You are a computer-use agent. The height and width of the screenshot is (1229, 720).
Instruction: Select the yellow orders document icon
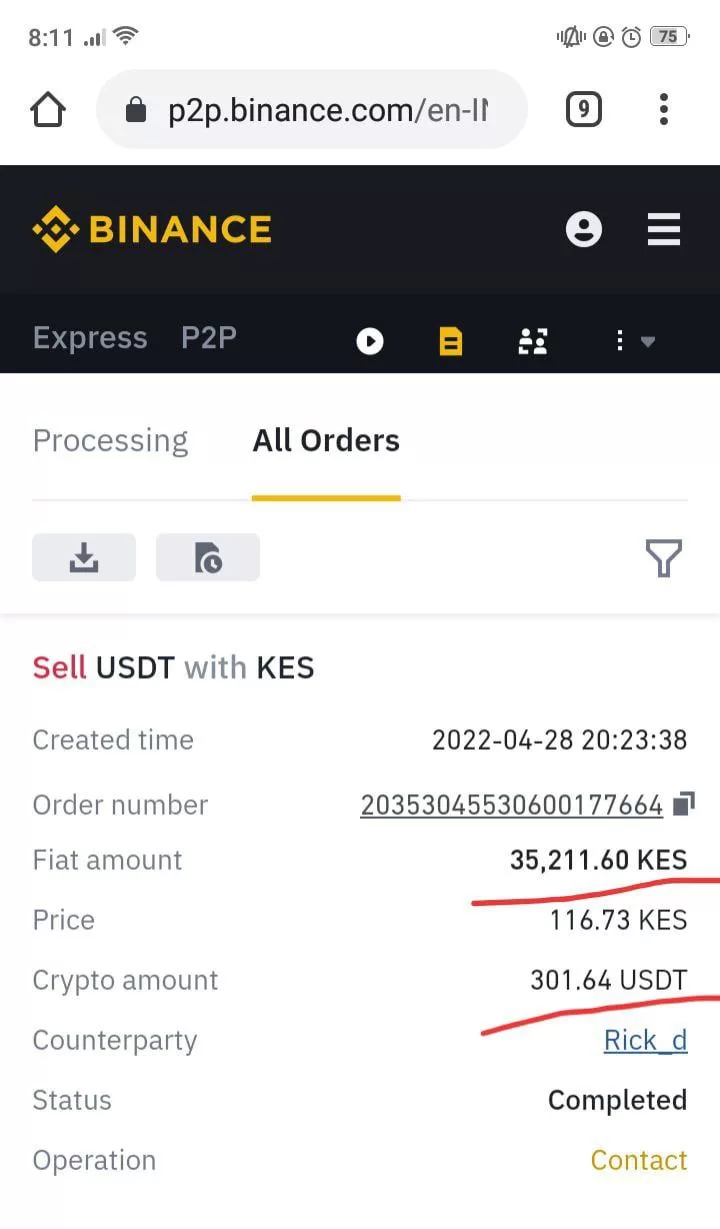[x=451, y=341]
